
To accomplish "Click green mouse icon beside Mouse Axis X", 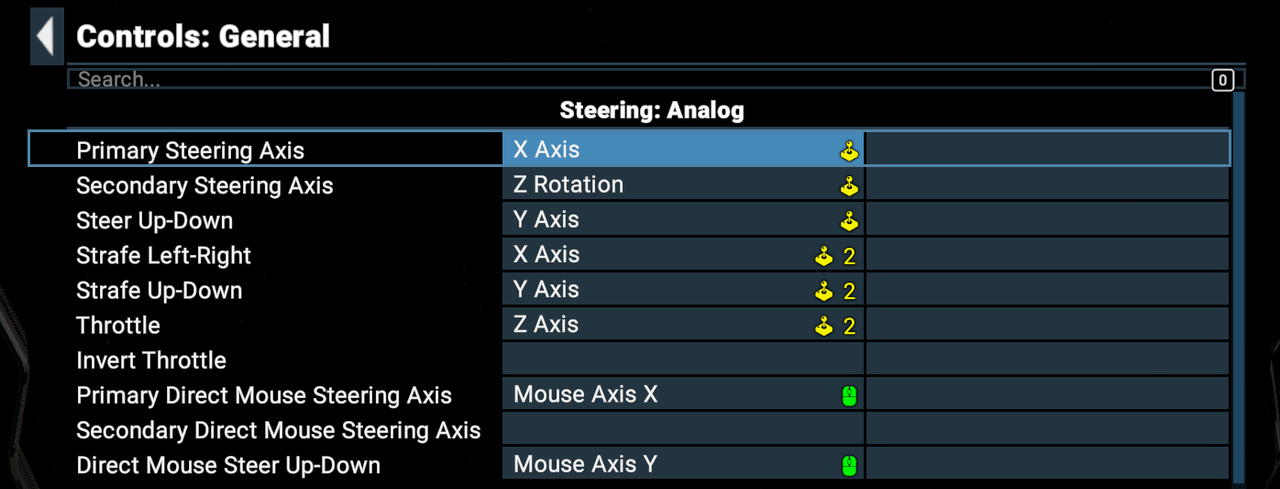I will tap(849, 396).
